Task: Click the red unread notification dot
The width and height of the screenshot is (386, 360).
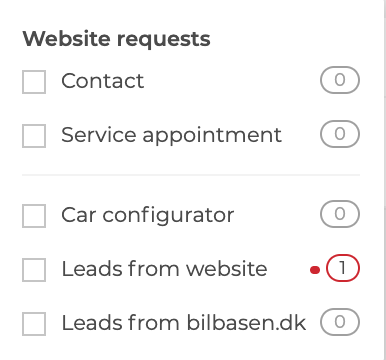Action: pyautogui.click(x=315, y=270)
